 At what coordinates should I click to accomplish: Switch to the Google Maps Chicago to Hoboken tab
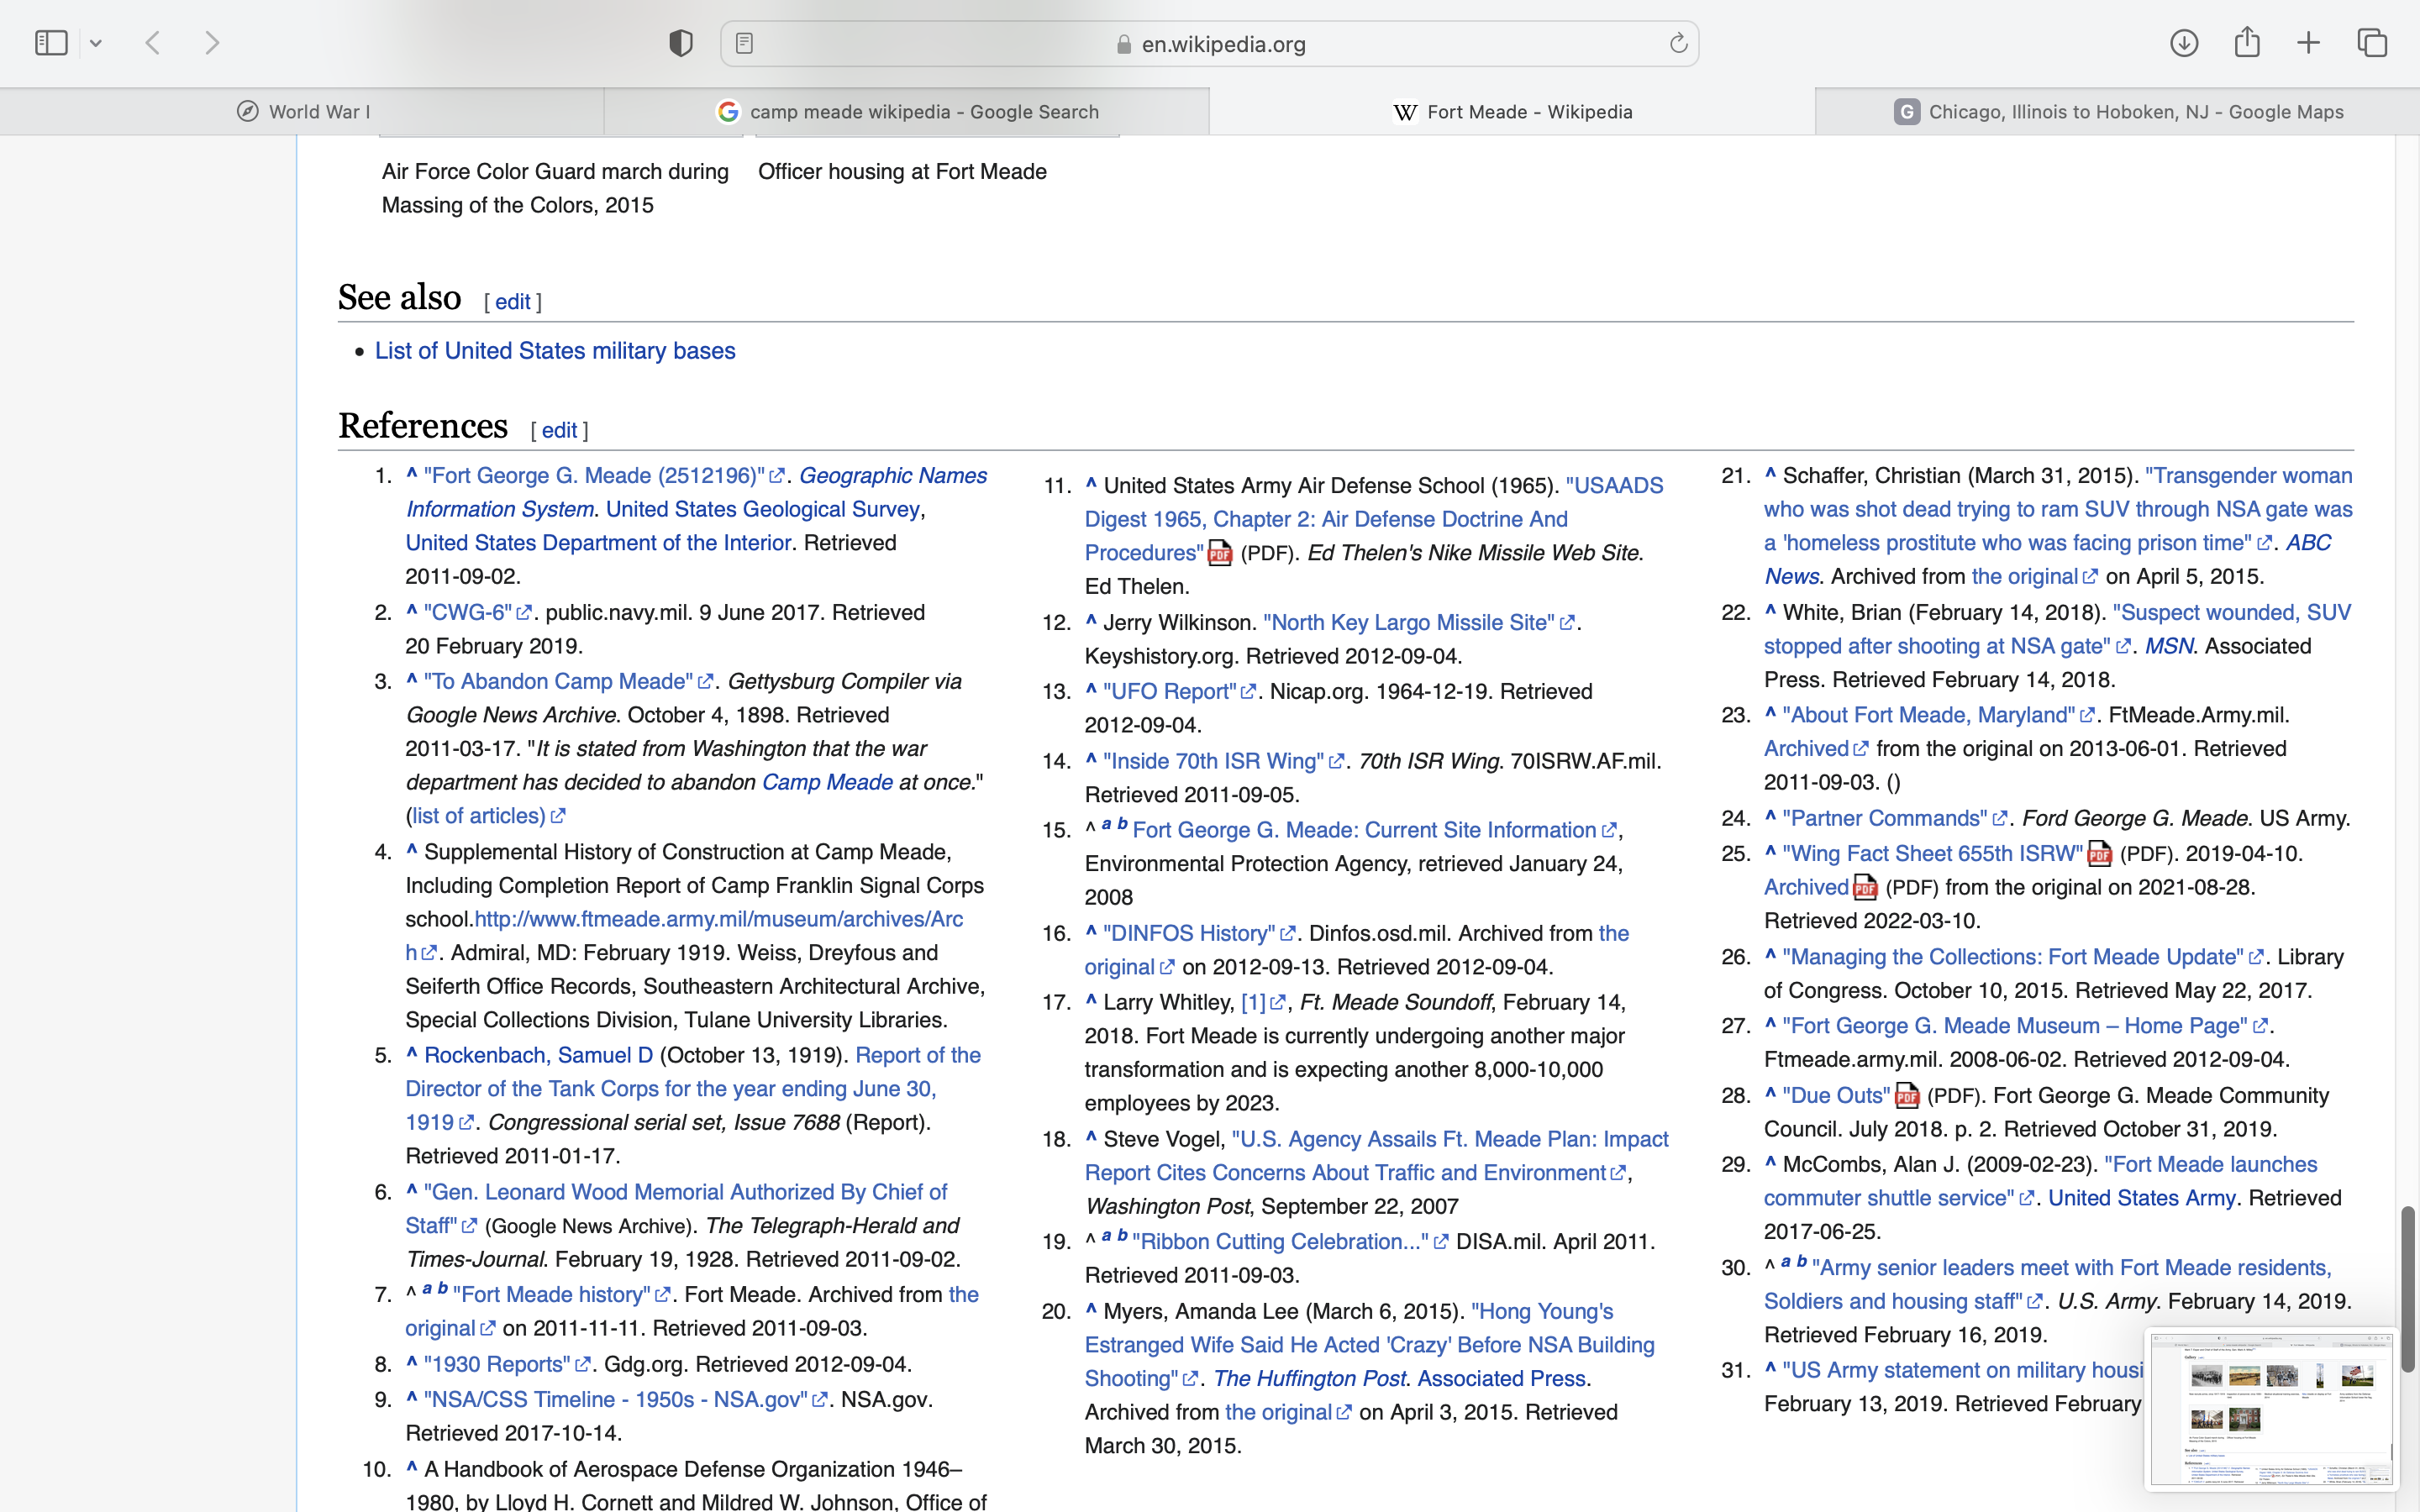(x=2118, y=112)
